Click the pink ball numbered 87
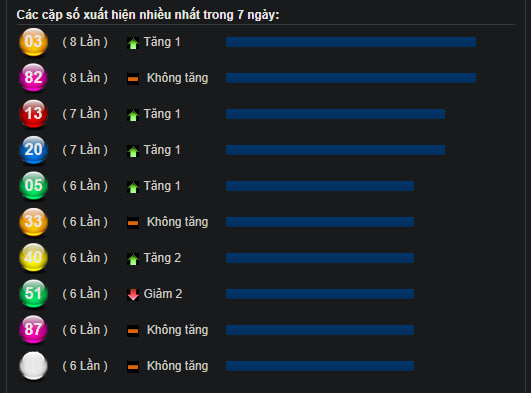The height and width of the screenshot is (393, 531). tap(33, 330)
